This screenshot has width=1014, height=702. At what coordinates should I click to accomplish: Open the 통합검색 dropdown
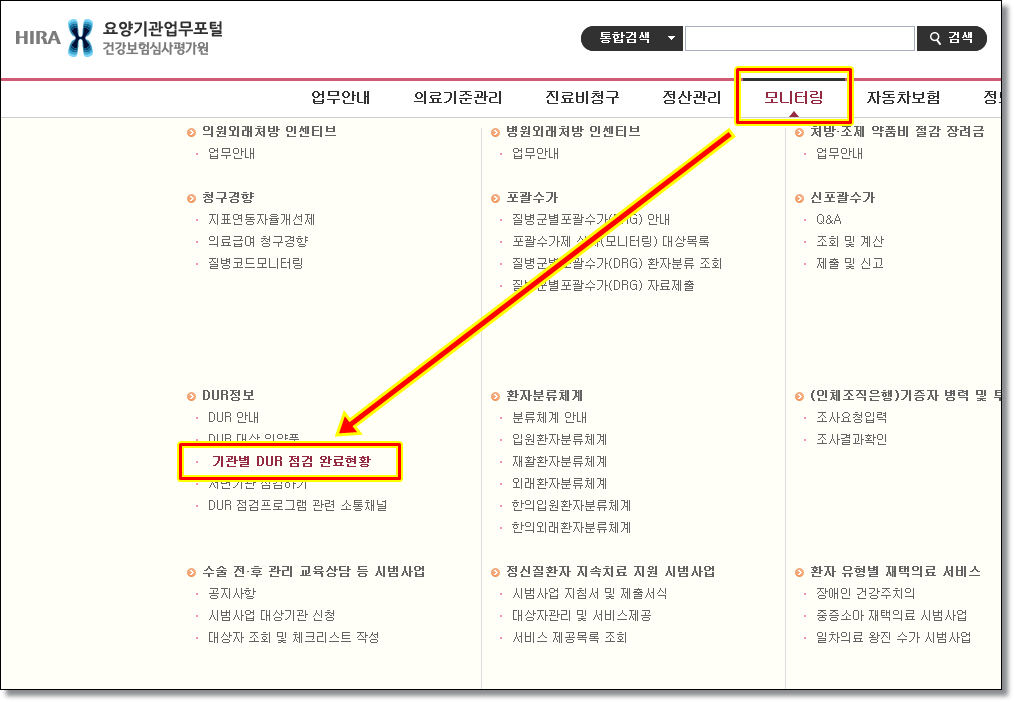631,38
